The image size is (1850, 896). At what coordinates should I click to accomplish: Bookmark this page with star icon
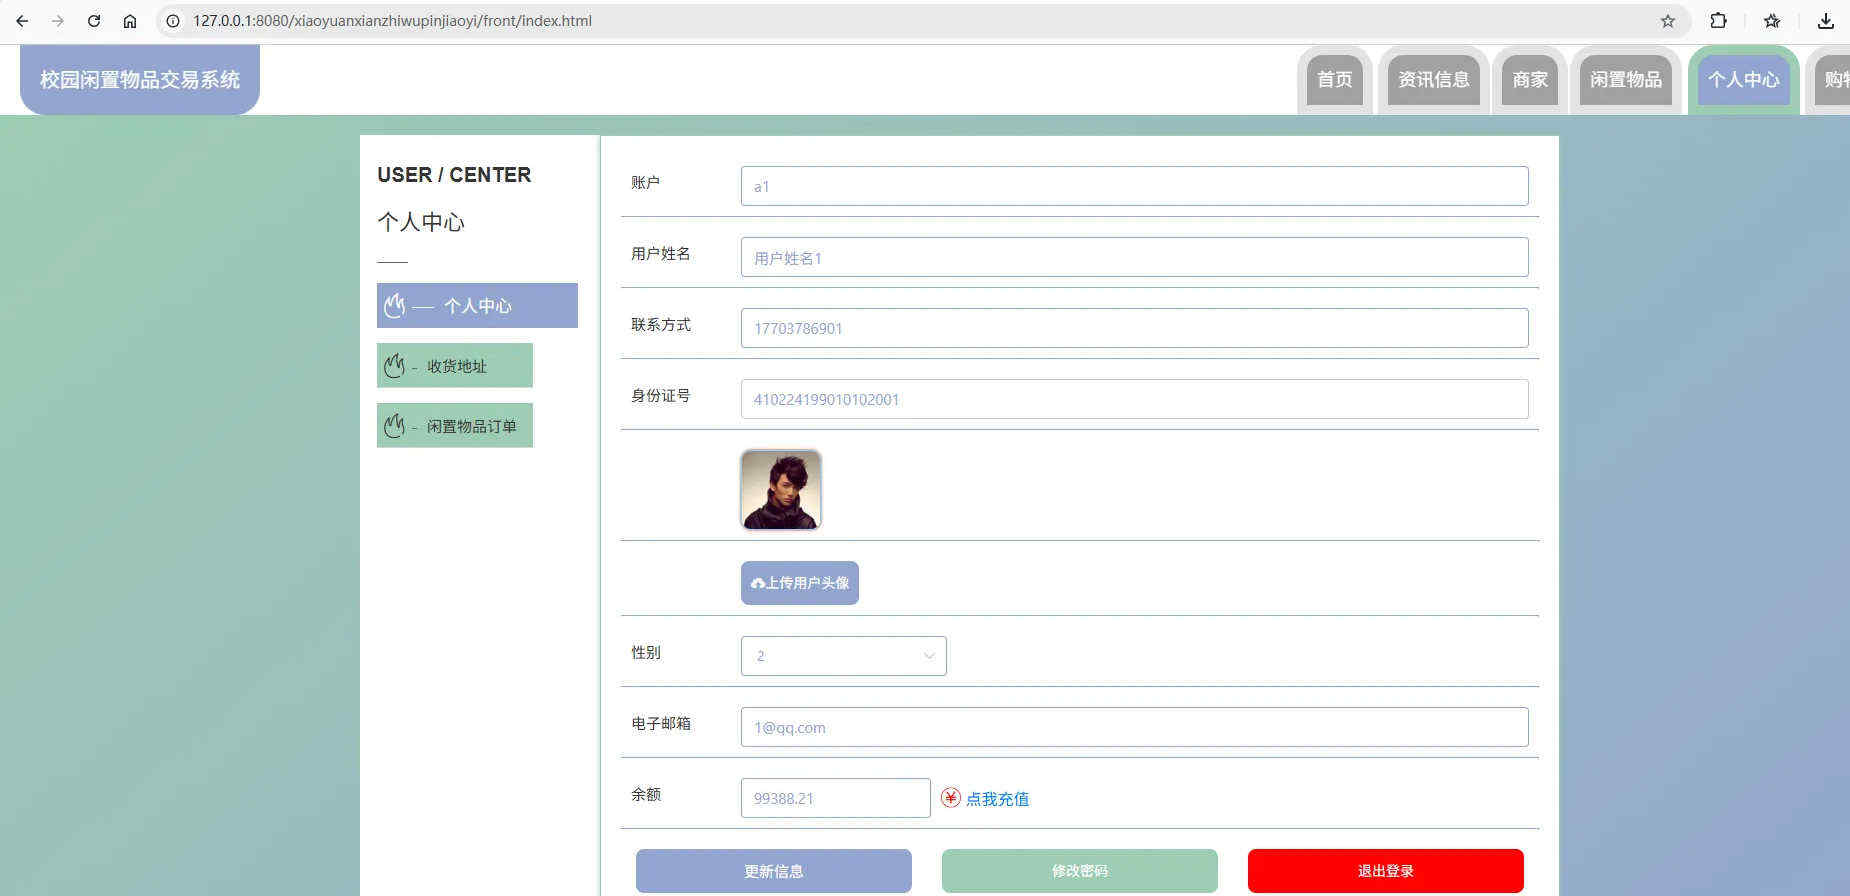[x=1667, y=21]
